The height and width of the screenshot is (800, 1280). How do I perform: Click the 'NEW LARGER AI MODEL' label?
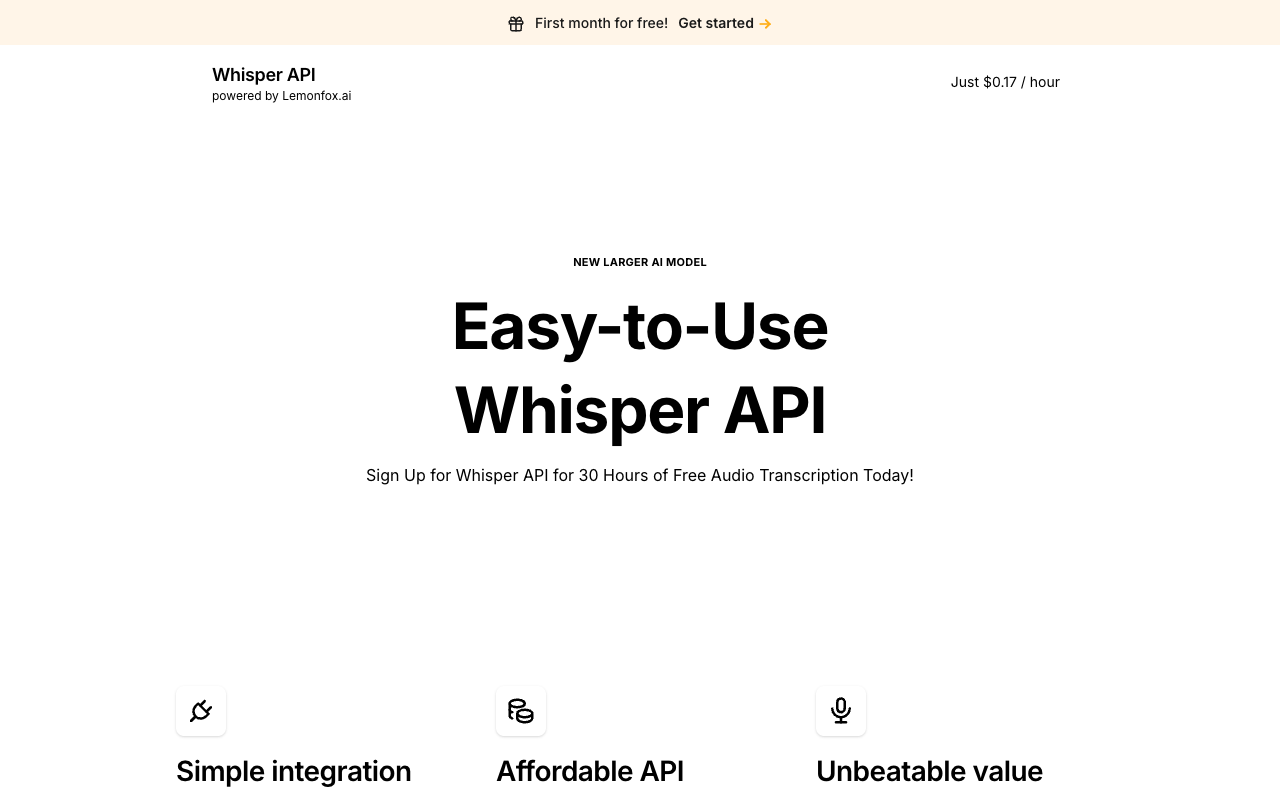[640, 262]
